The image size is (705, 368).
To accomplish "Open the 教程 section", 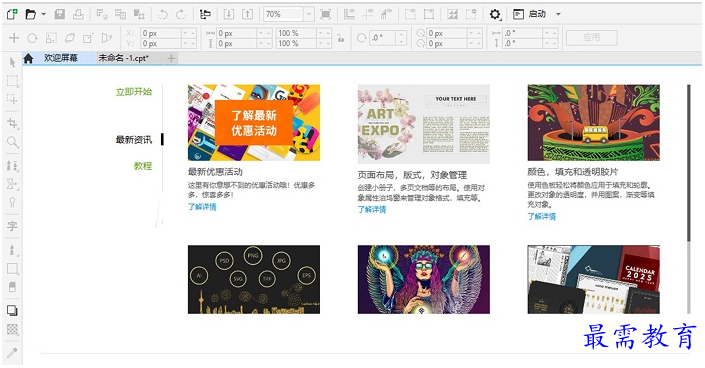I will point(143,166).
